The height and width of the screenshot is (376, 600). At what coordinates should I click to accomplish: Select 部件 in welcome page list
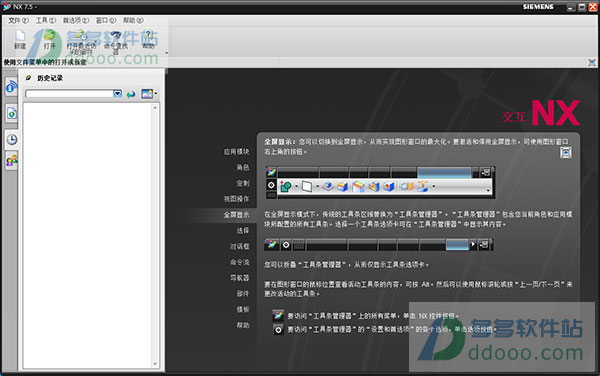point(243,294)
